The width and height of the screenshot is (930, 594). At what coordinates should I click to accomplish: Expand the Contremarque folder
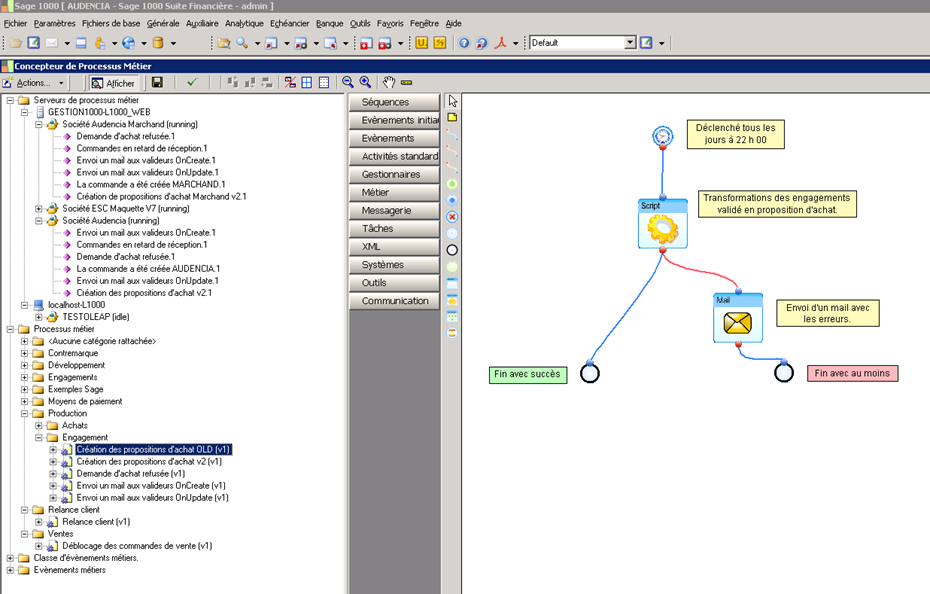[x=24, y=353]
